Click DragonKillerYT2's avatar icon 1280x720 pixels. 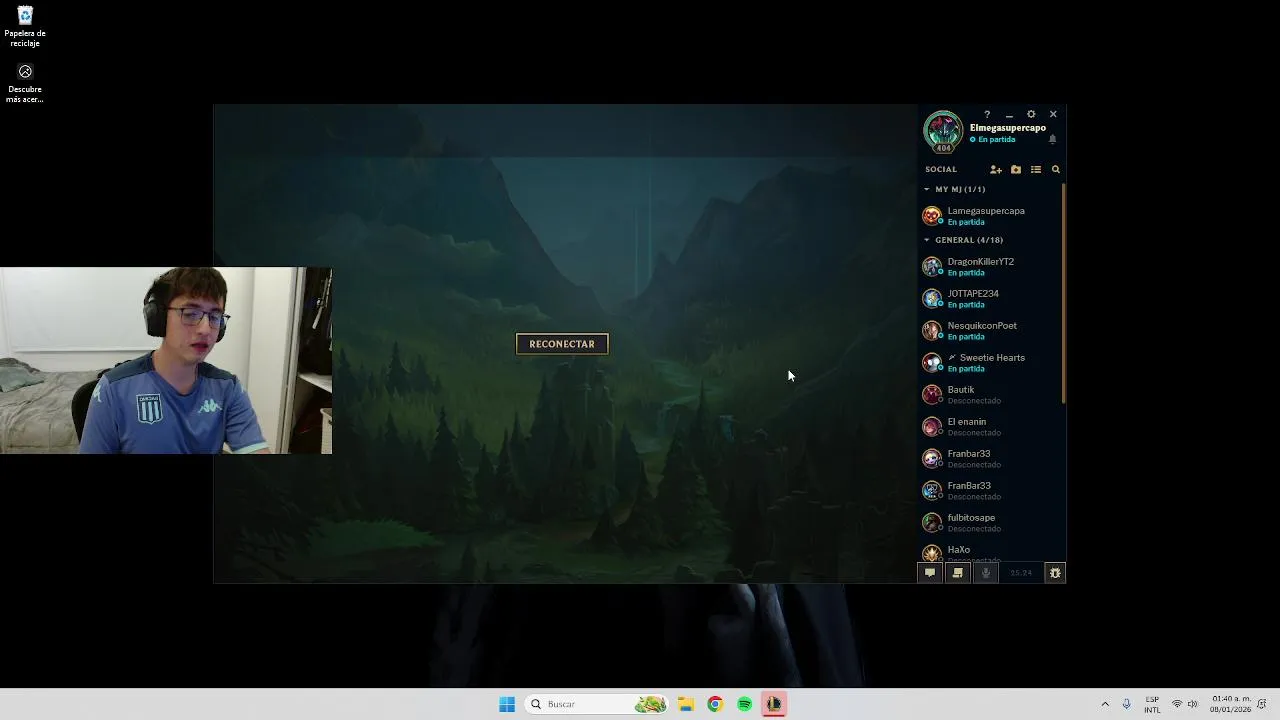pyautogui.click(x=932, y=267)
